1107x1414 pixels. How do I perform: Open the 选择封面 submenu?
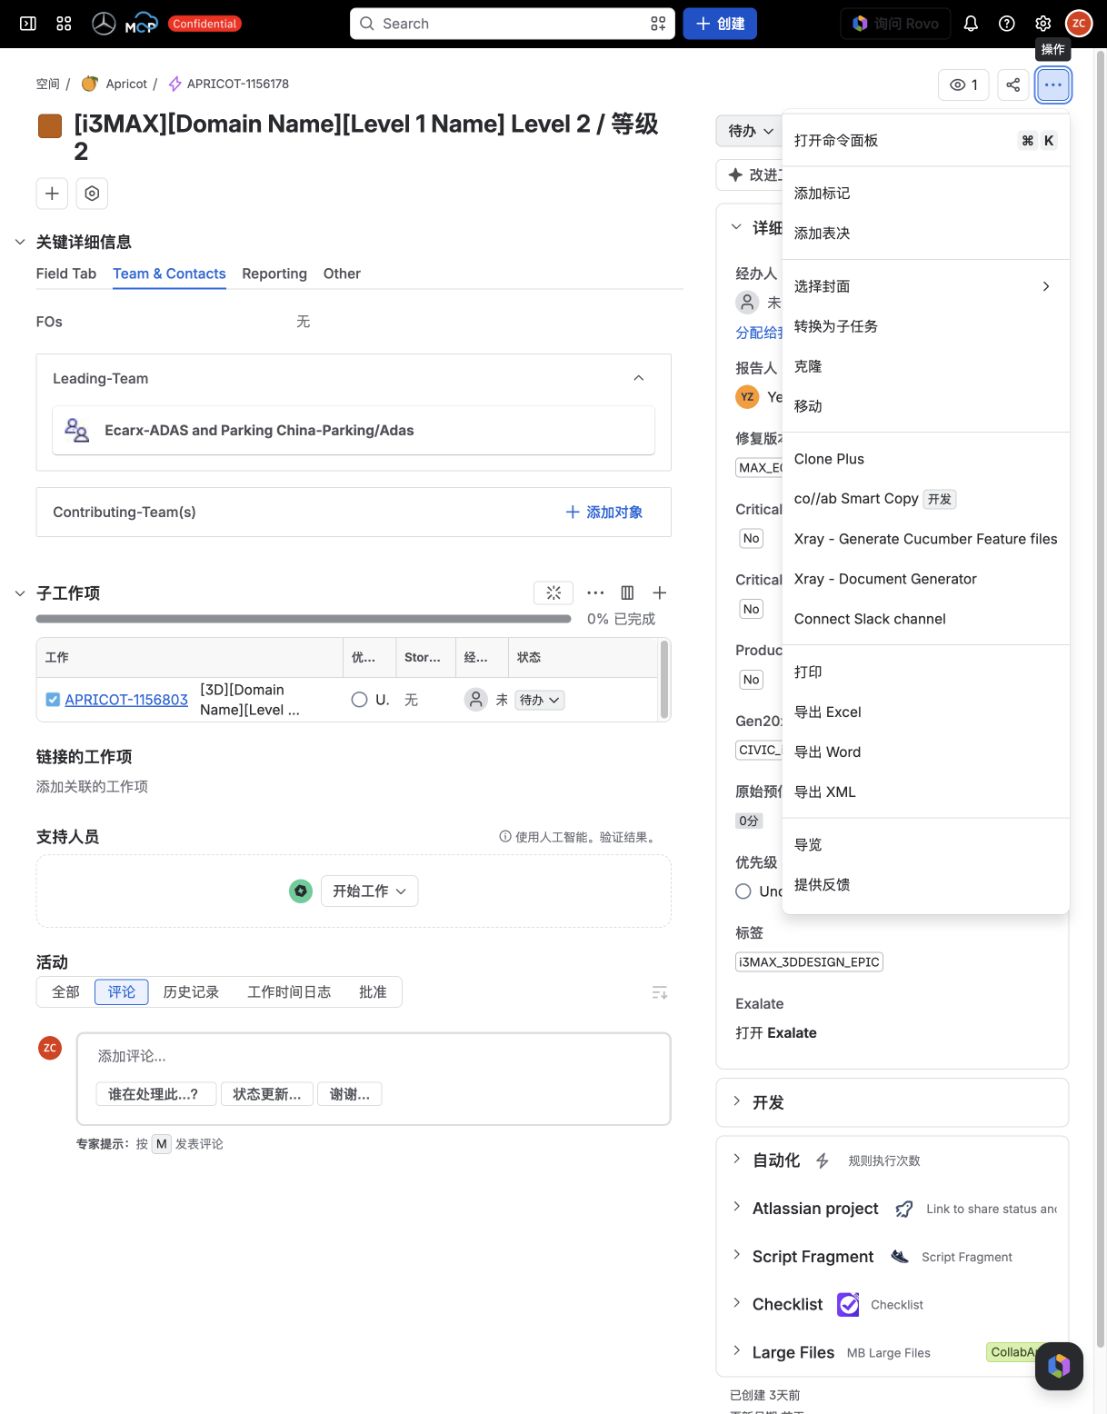click(x=926, y=286)
